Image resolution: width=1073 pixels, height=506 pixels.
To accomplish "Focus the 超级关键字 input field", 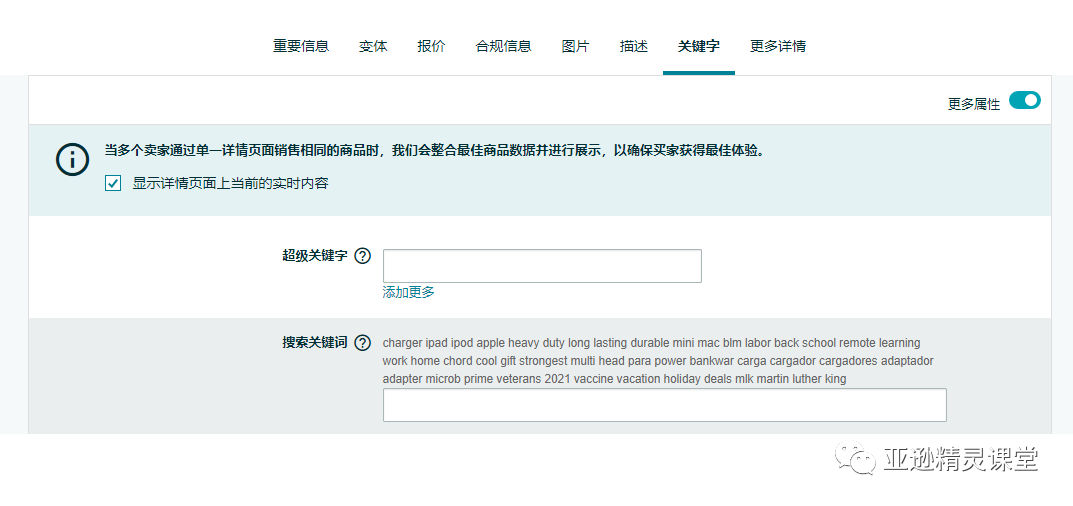I will (542, 266).
